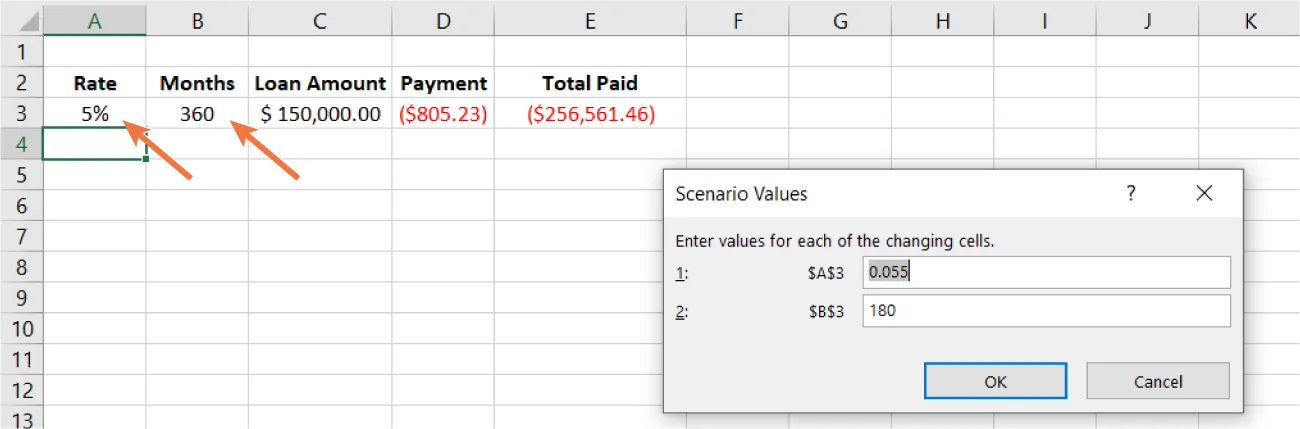
Task: Click the Rate header cell
Action: click(x=95, y=83)
